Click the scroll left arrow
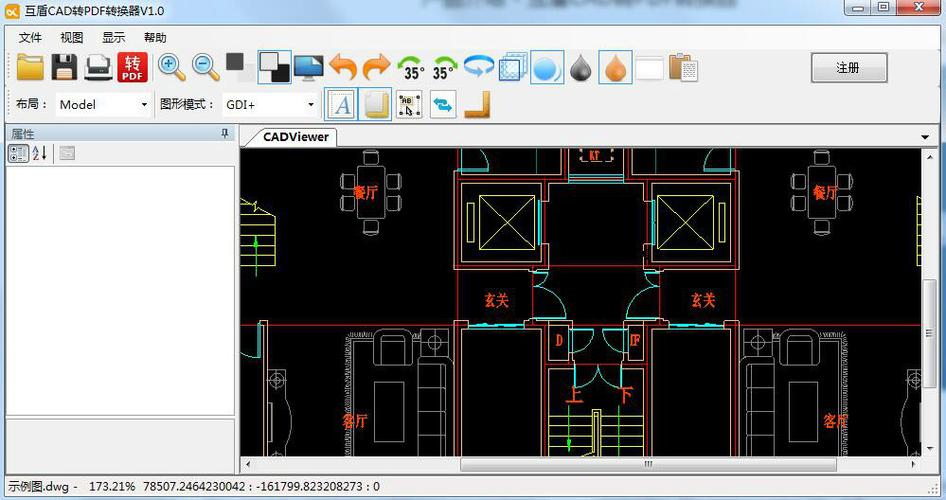946x500 pixels. (x=248, y=464)
